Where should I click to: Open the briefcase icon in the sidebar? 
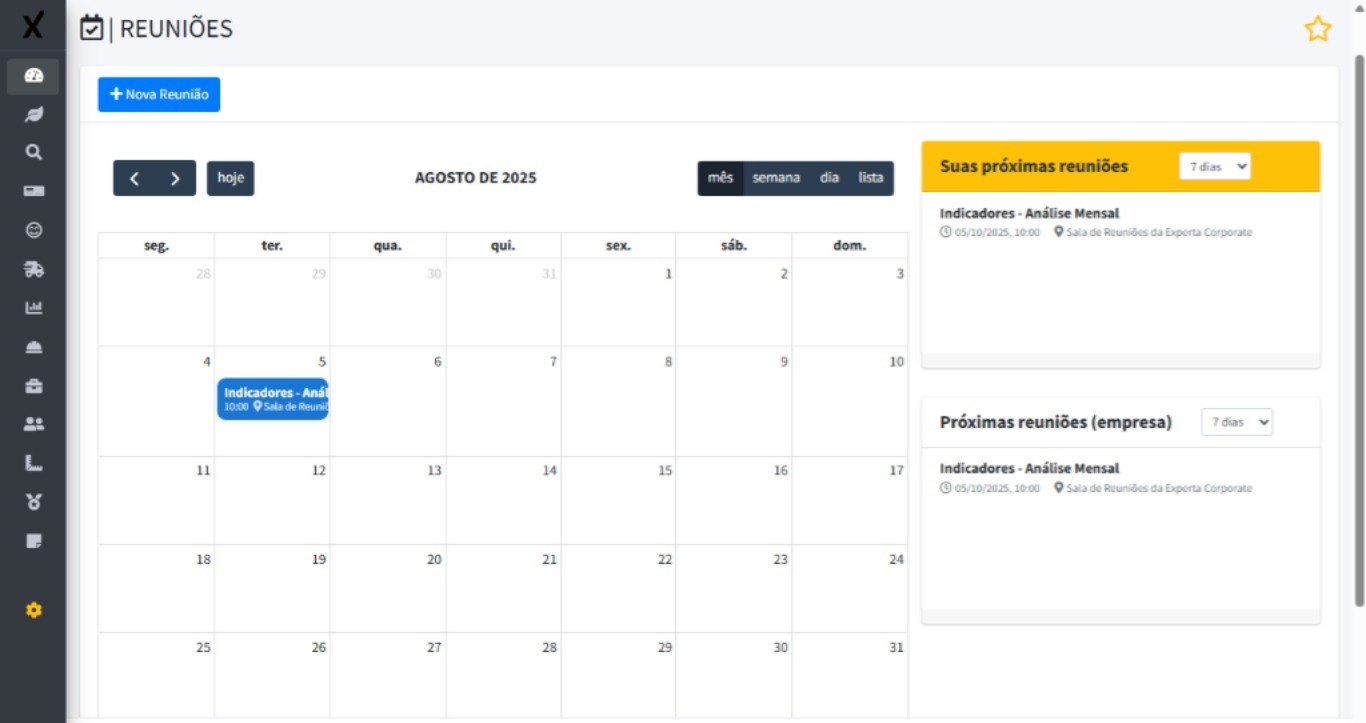pyautogui.click(x=34, y=384)
